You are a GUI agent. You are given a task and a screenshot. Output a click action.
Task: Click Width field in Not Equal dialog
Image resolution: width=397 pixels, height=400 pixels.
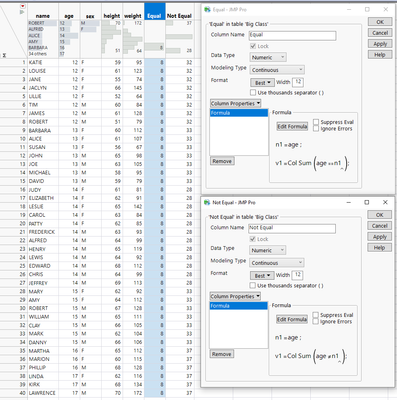[297, 275]
